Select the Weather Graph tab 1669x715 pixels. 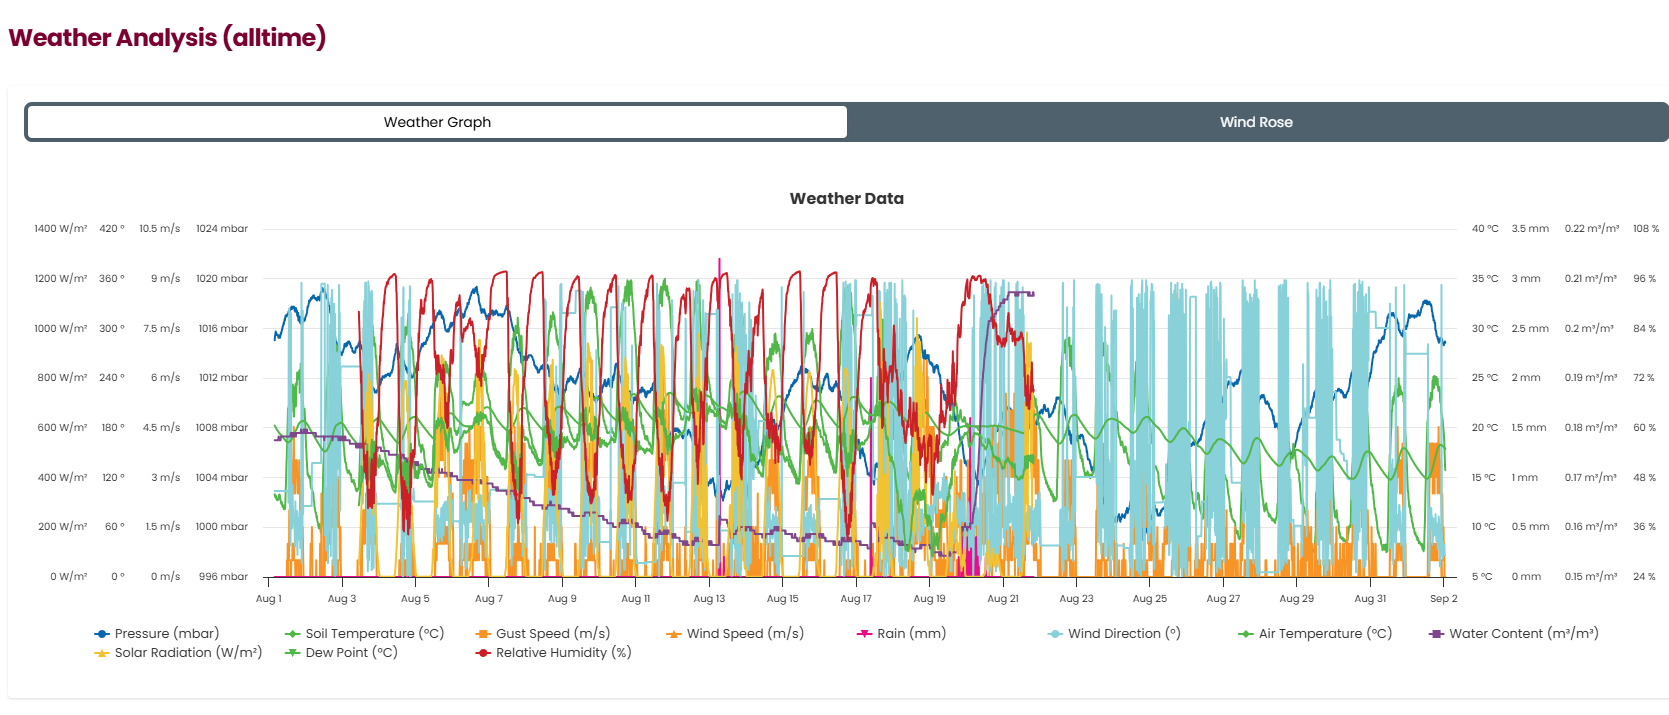click(x=437, y=122)
